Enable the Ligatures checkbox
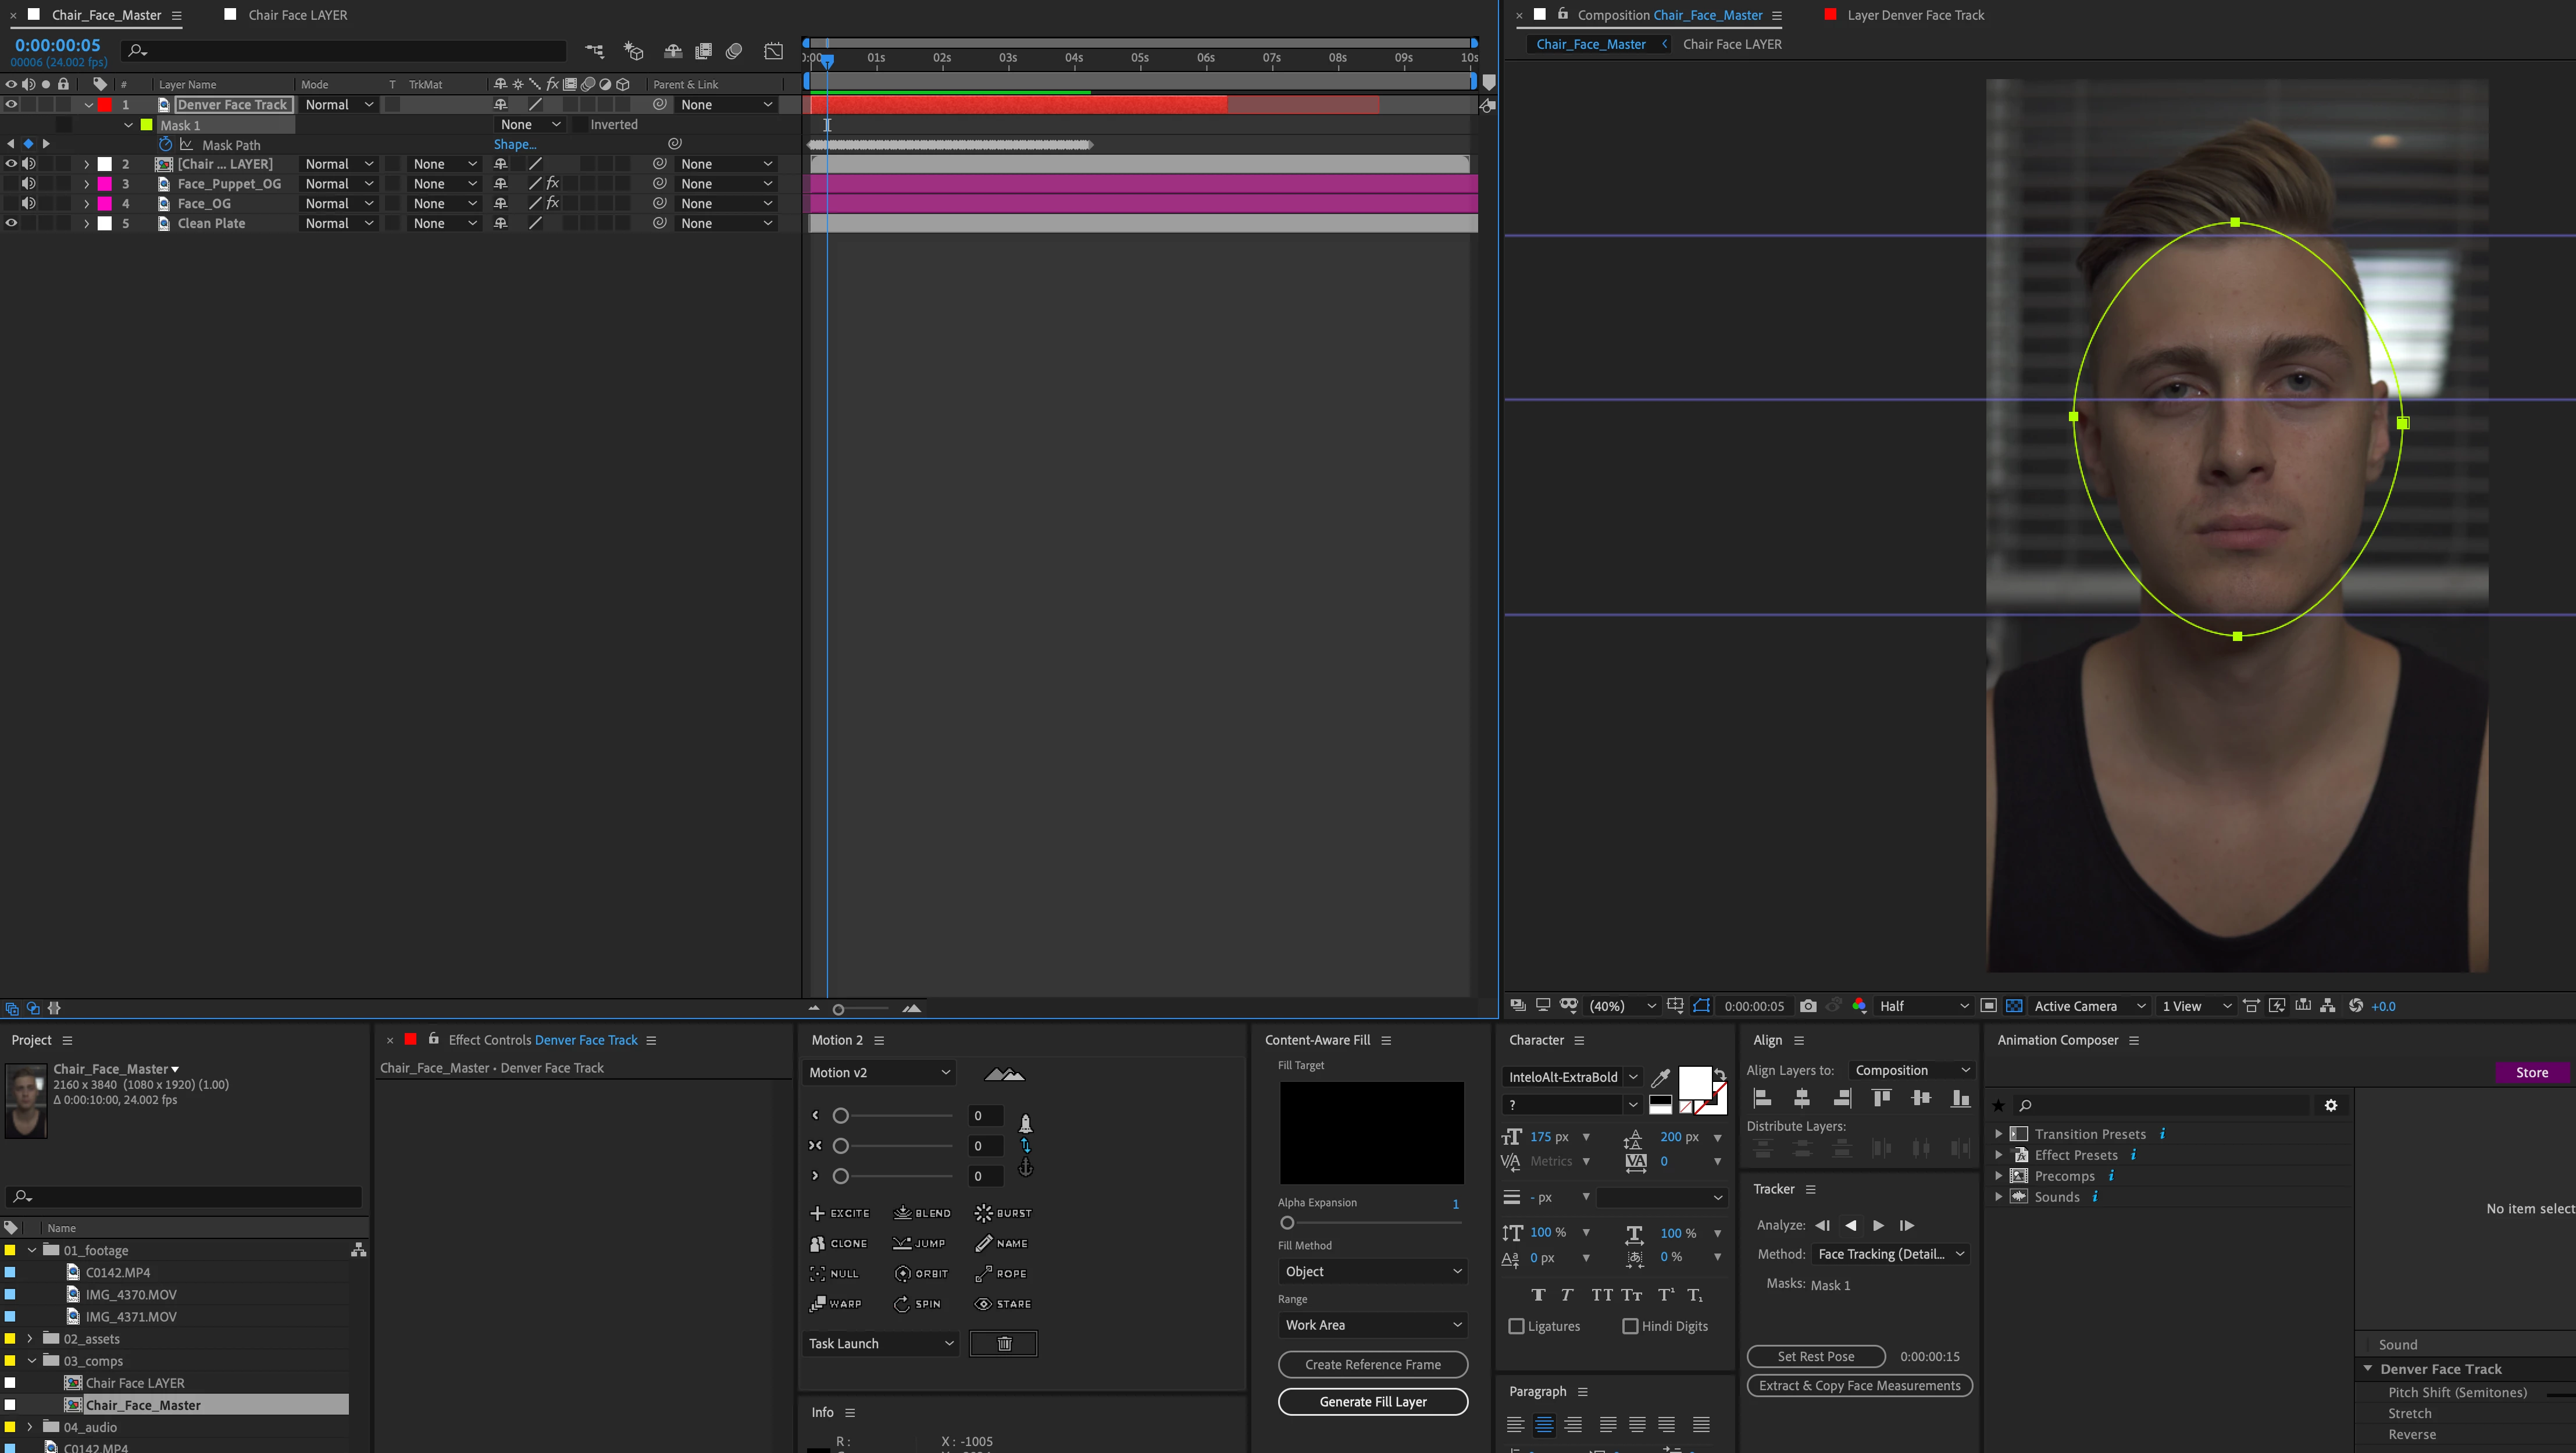Image resolution: width=2576 pixels, height=1453 pixels. 1516,1326
